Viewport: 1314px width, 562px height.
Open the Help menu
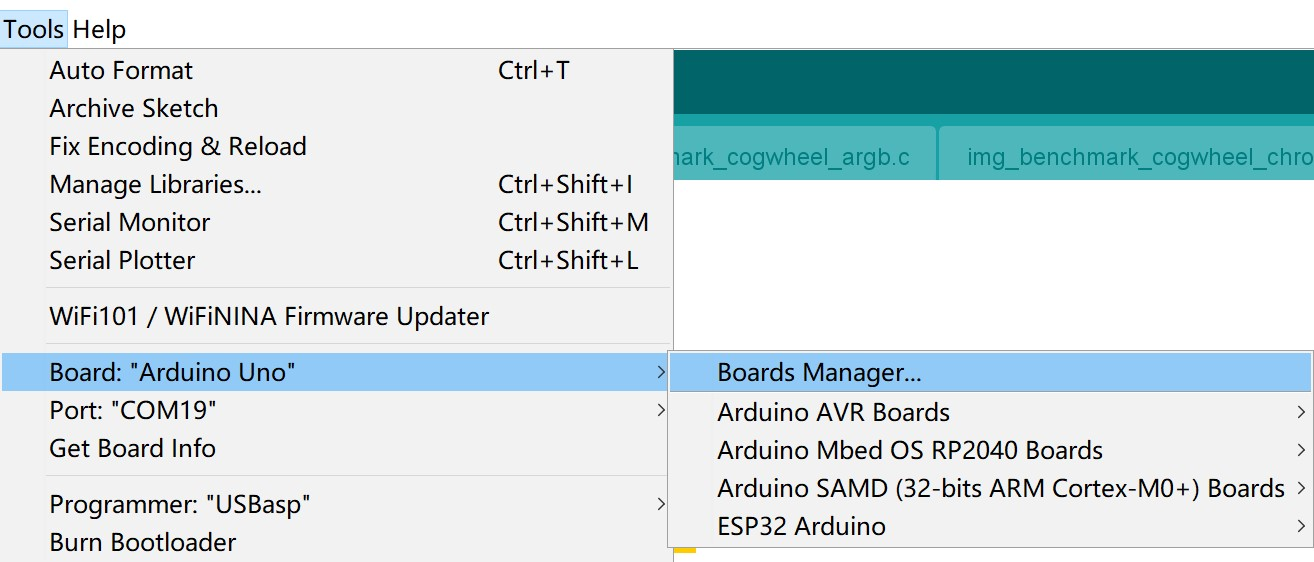point(99,30)
